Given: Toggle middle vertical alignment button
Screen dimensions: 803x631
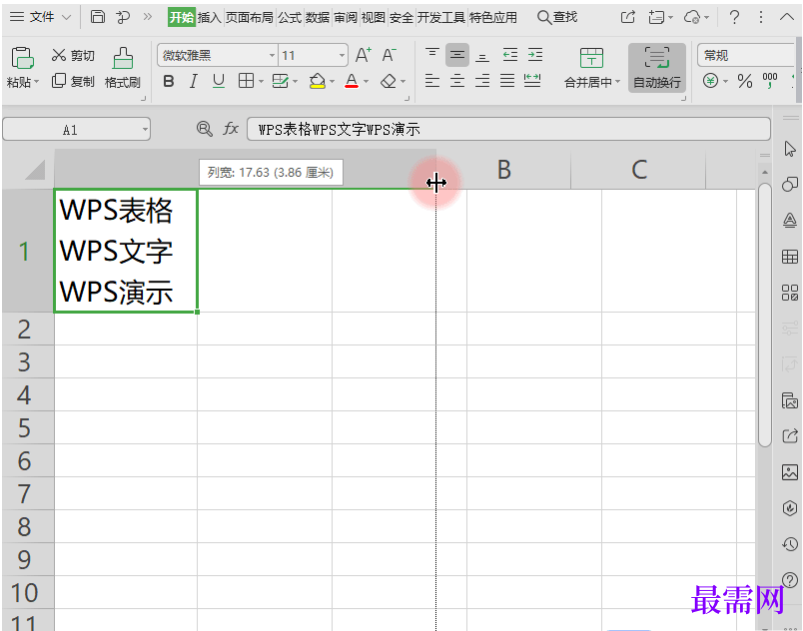Looking at the screenshot, I should pos(457,55).
